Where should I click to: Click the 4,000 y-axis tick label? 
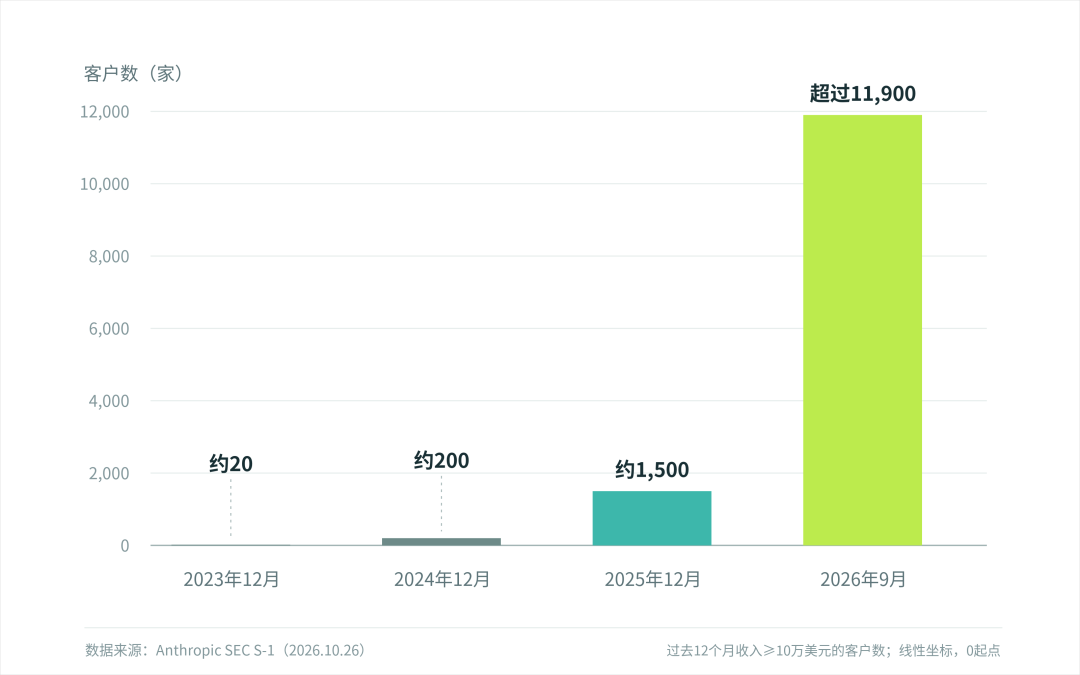[109, 401]
